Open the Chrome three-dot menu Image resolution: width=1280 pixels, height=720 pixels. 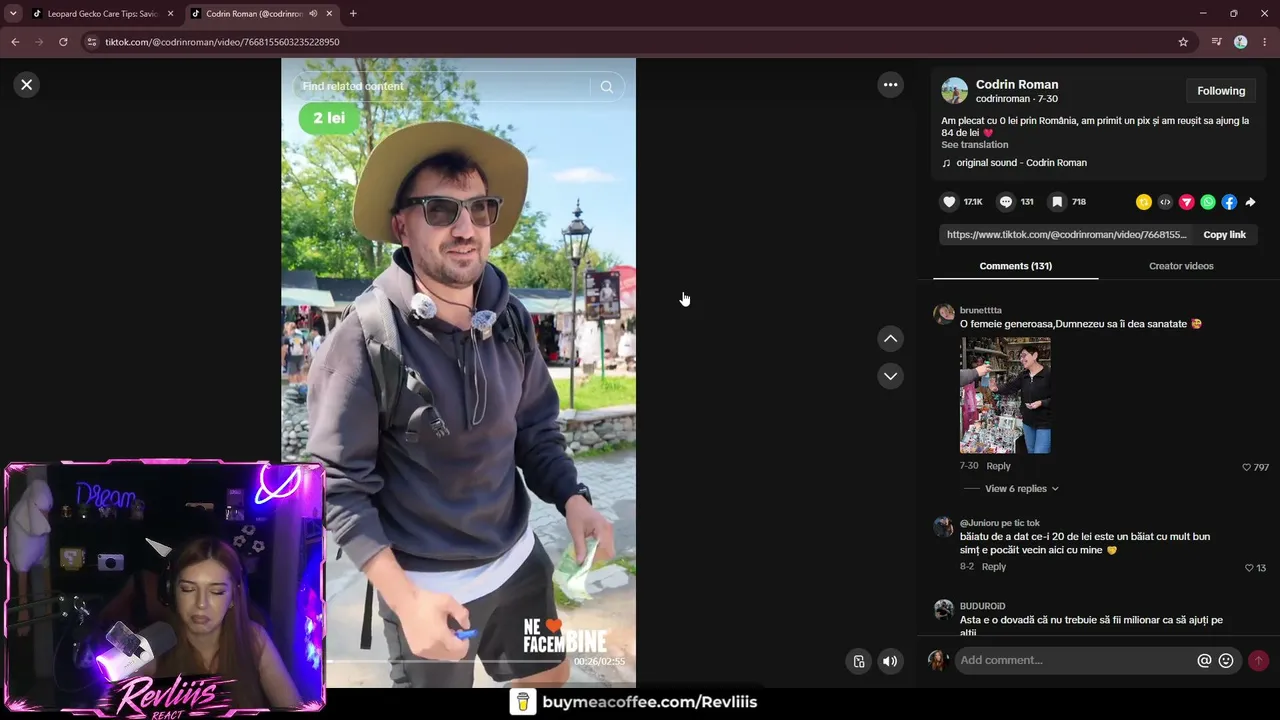point(1265,42)
